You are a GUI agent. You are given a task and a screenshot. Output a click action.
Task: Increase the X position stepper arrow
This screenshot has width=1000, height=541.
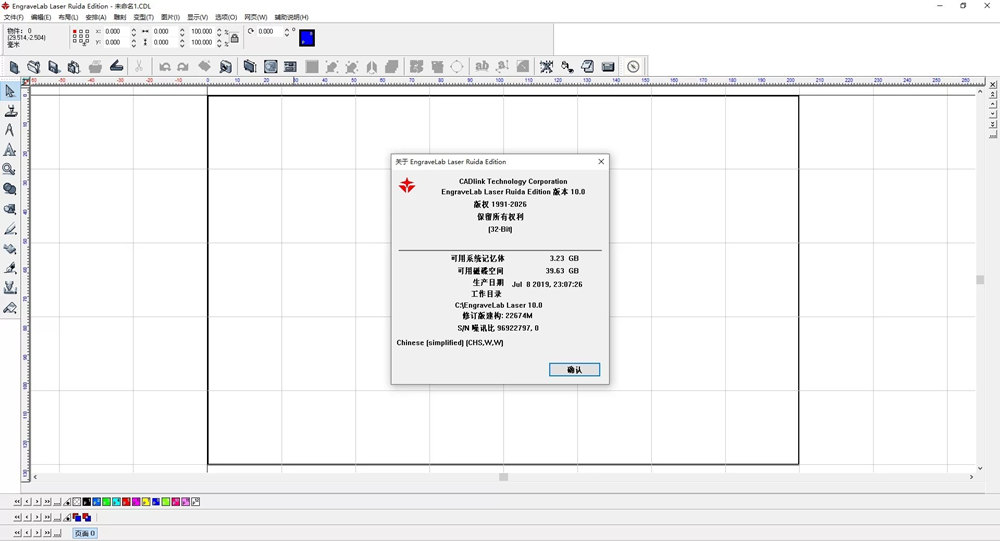pos(133,29)
